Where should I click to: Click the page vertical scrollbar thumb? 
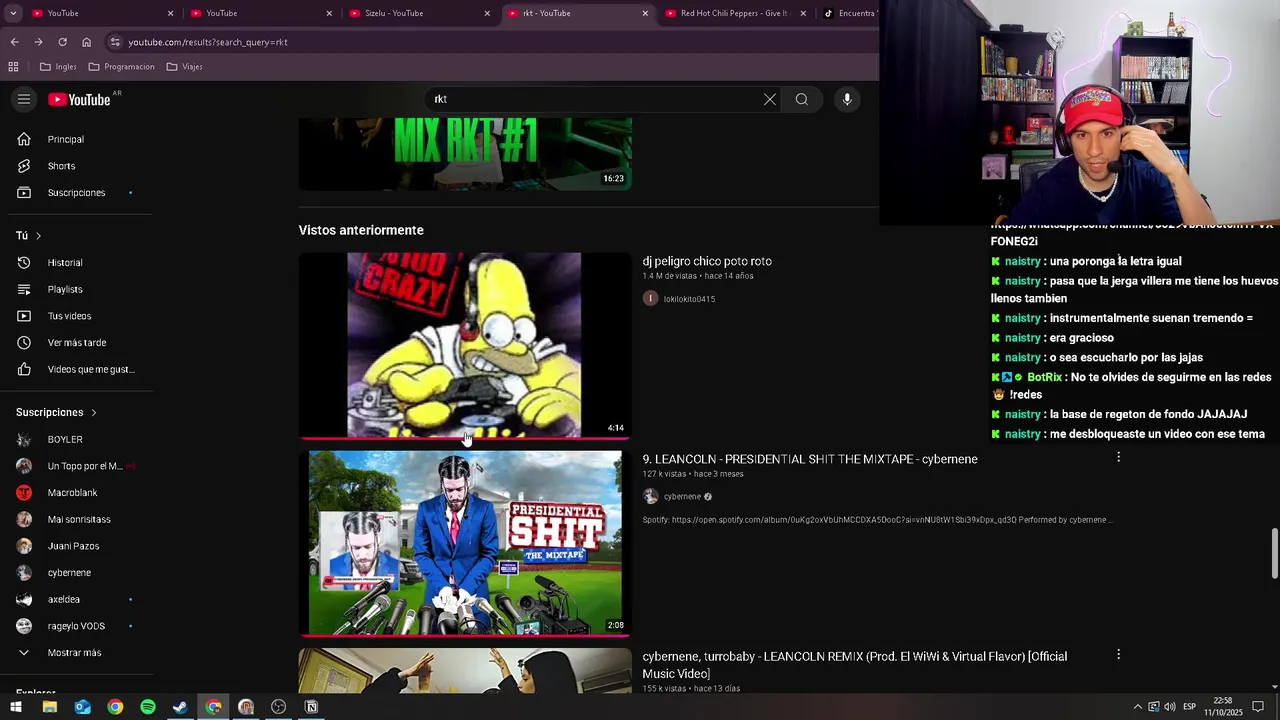pyautogui.click(x=1274, y=553)
